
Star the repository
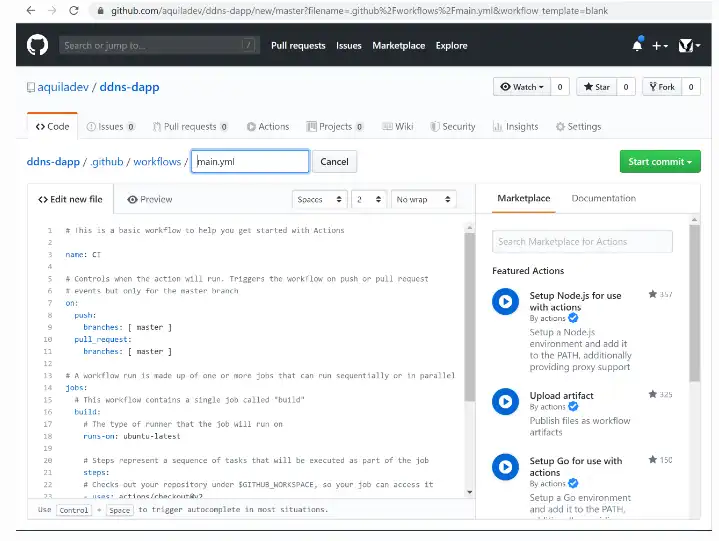pos(597,87)
